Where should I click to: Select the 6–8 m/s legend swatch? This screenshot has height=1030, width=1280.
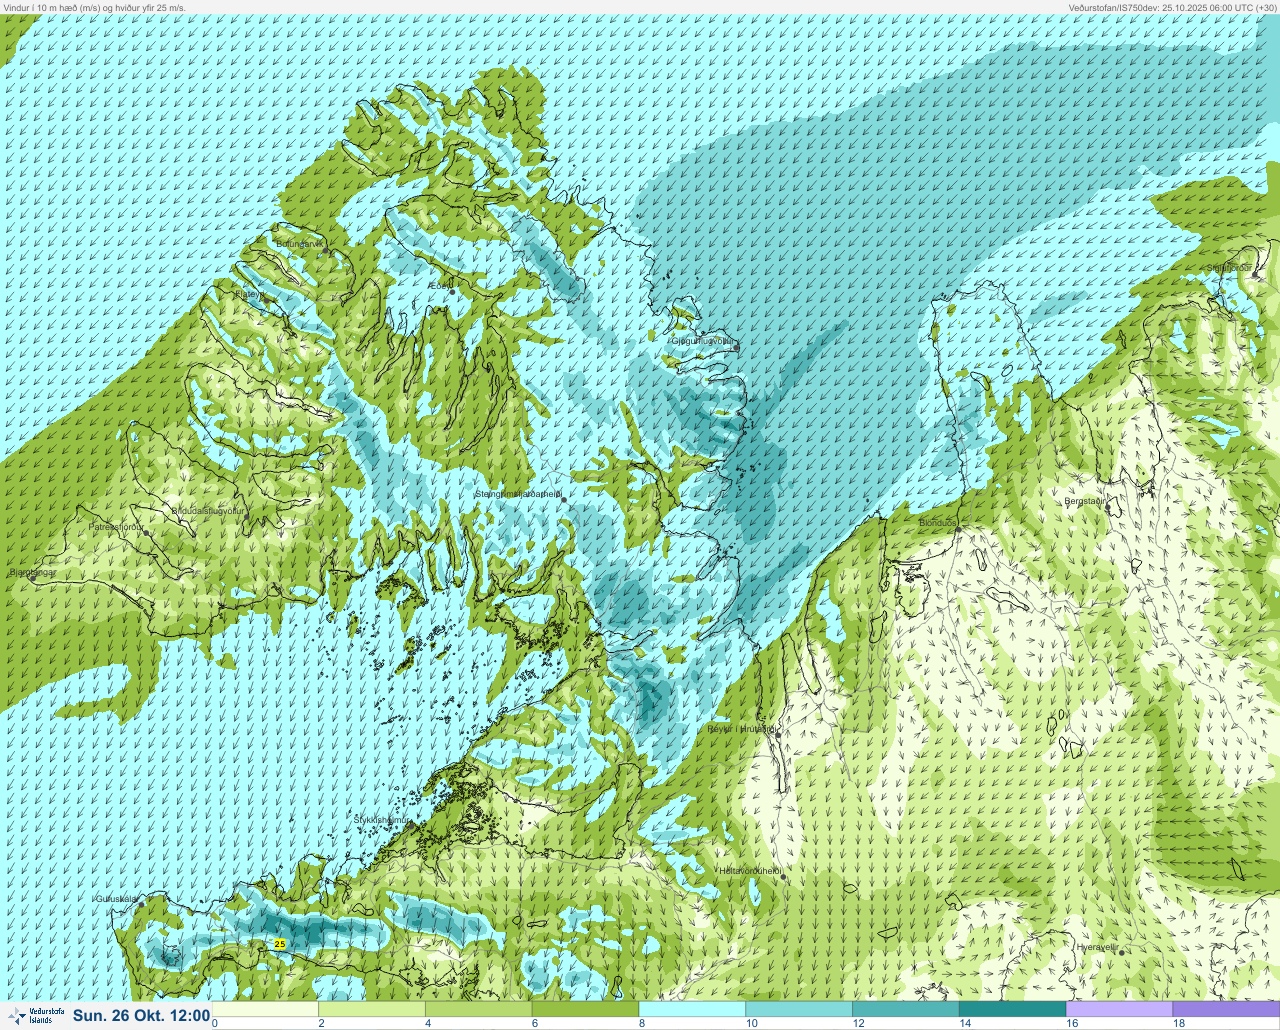(585, 1009)
